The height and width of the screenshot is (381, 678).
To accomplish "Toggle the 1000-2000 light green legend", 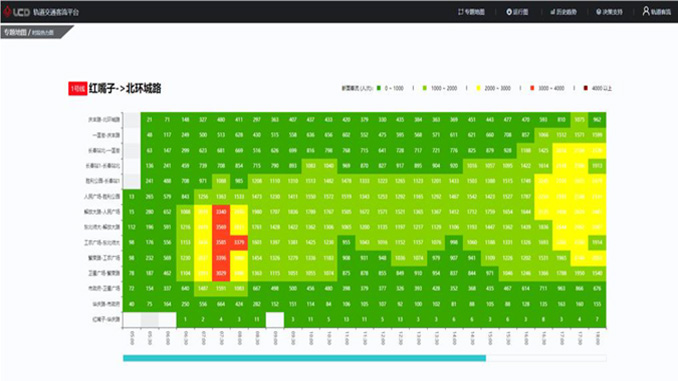I will tap(439, 88).
